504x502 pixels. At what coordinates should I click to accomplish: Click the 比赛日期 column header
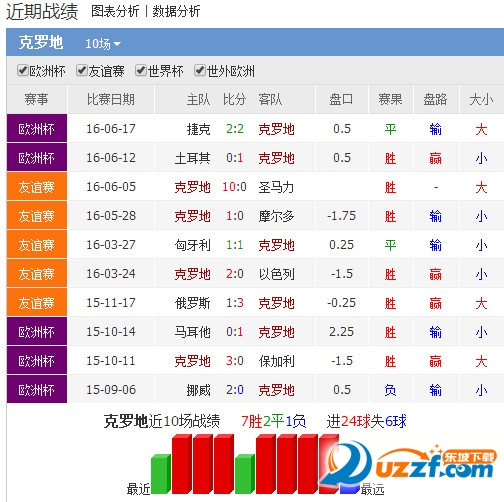pos(111,99)
